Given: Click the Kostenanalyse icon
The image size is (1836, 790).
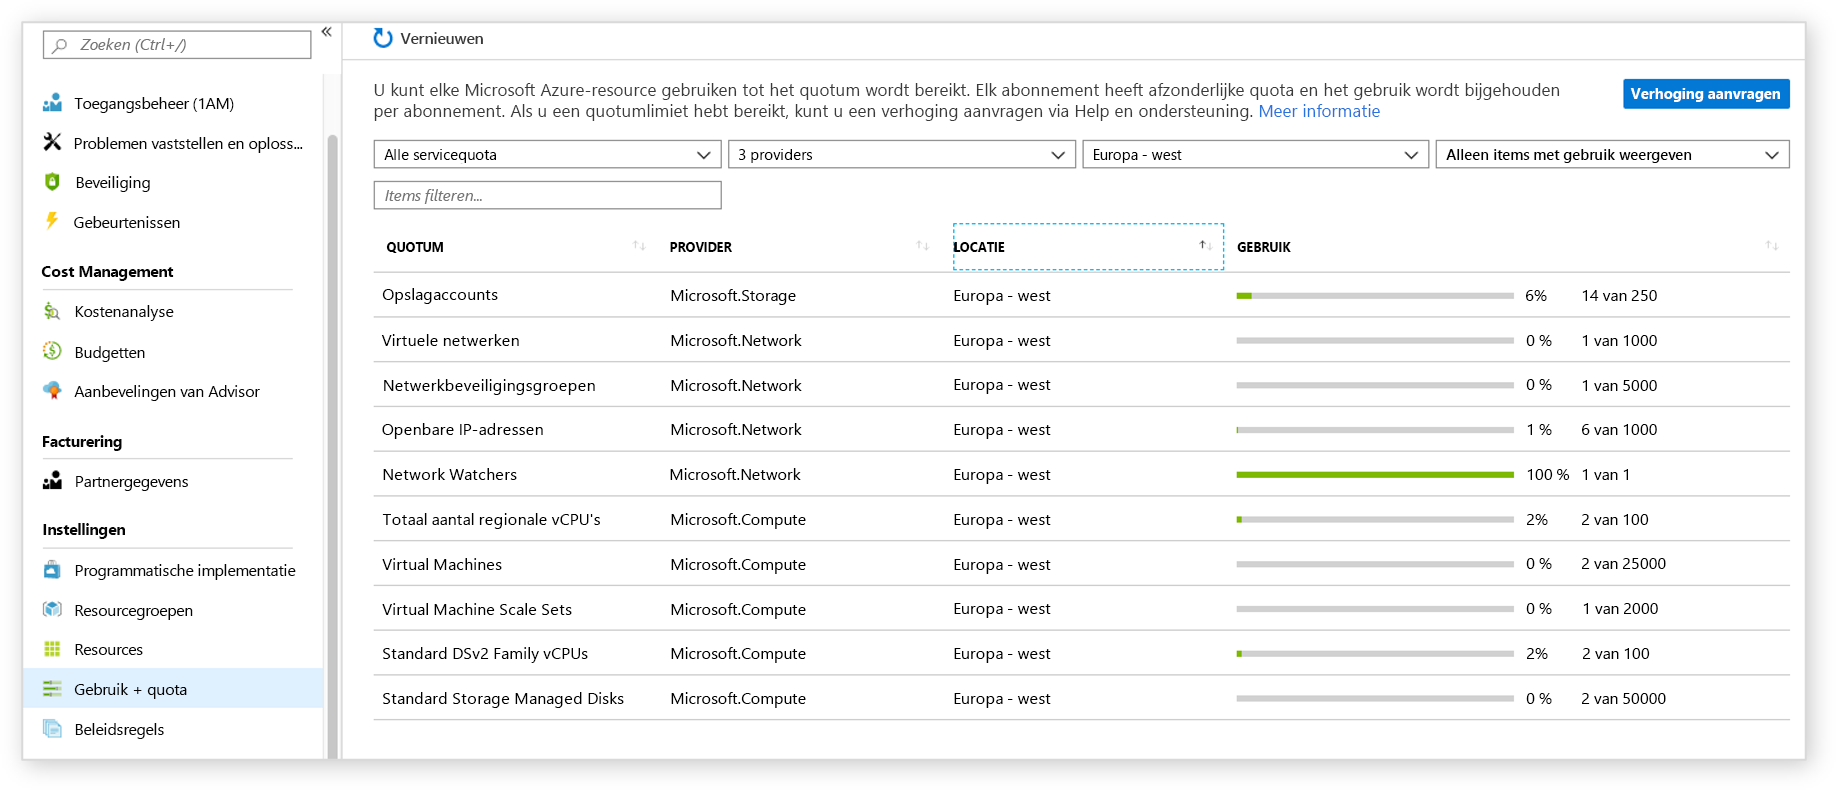Looking at the screenshot, I should 52,311.
